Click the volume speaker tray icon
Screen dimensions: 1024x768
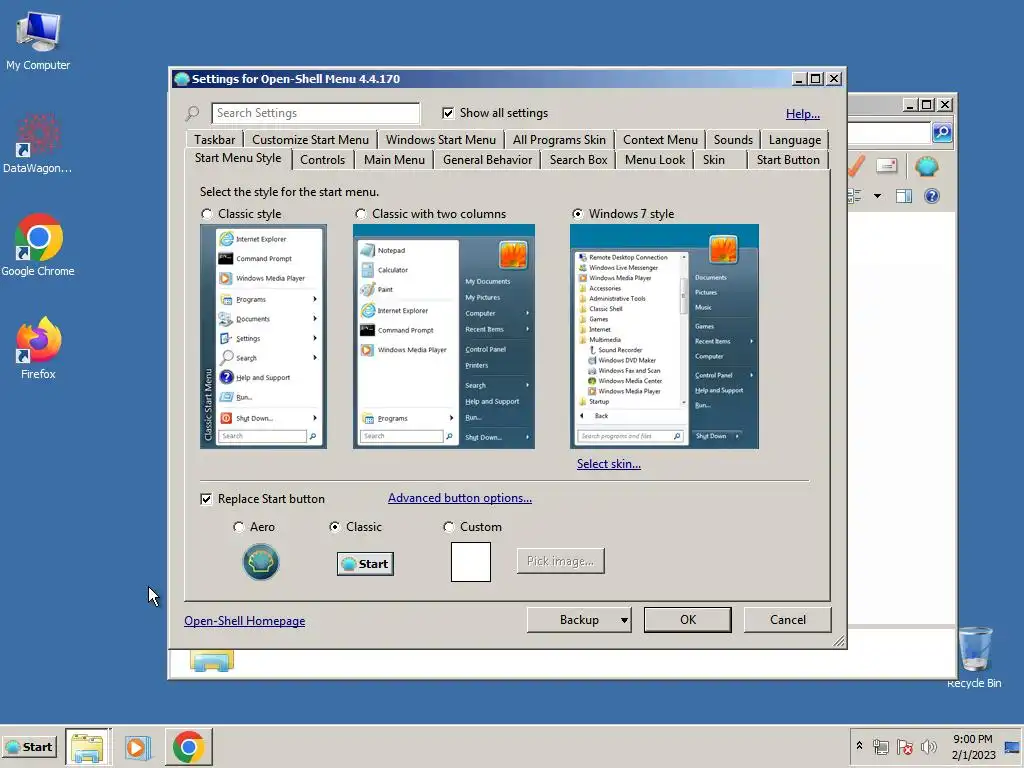(928, 746)
